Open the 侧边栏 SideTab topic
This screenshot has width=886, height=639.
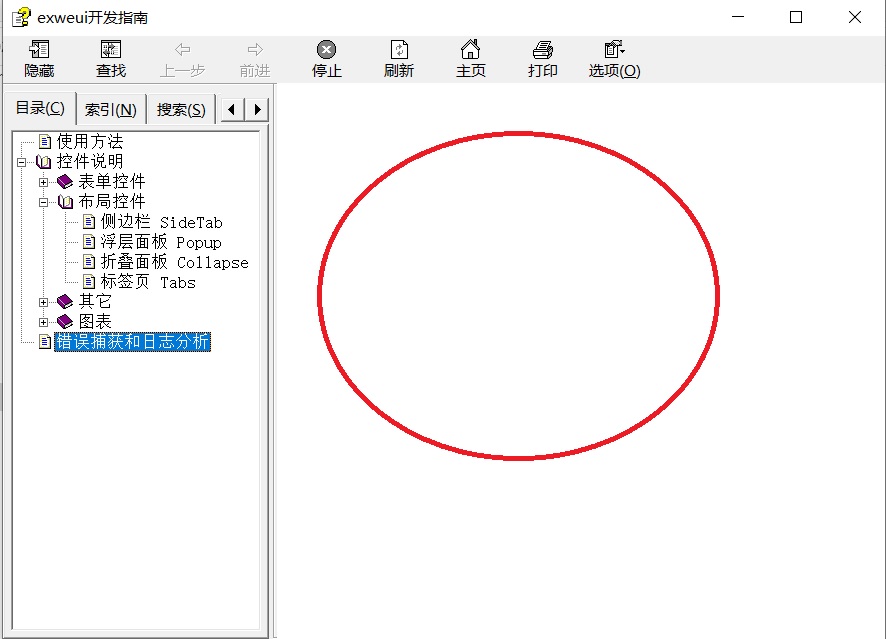click(x=162, y=222)
